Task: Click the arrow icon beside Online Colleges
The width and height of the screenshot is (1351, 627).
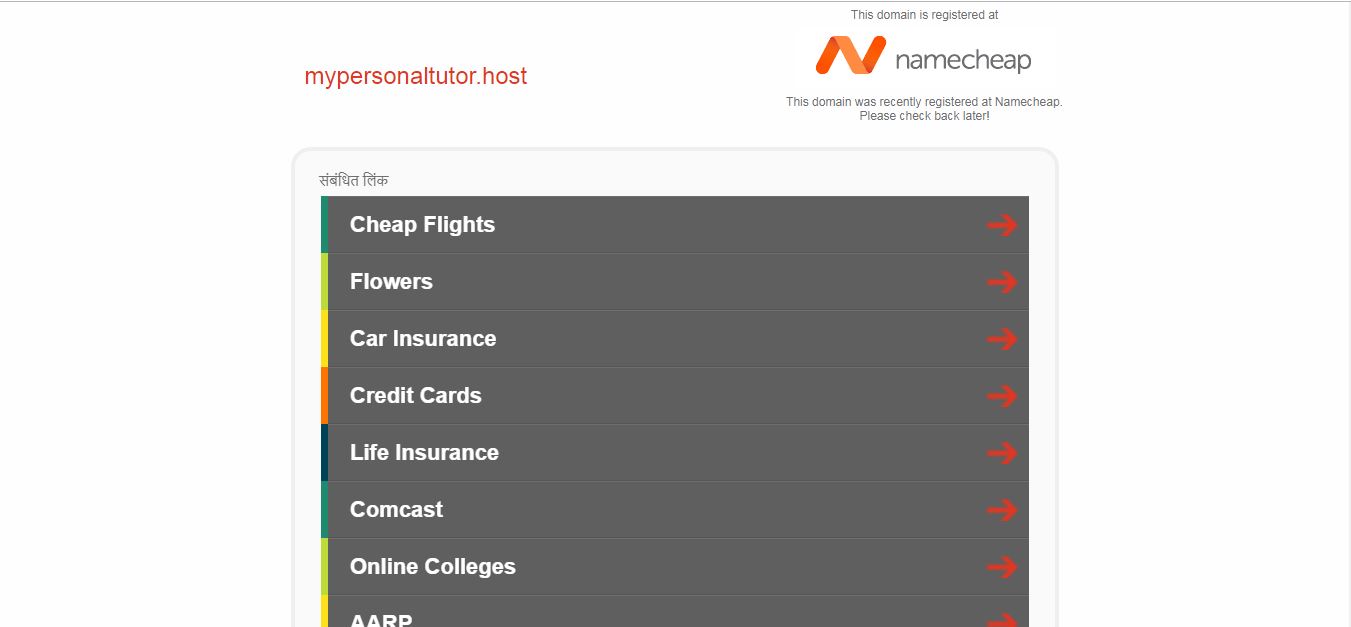Action: click(x=1001, y=567)
